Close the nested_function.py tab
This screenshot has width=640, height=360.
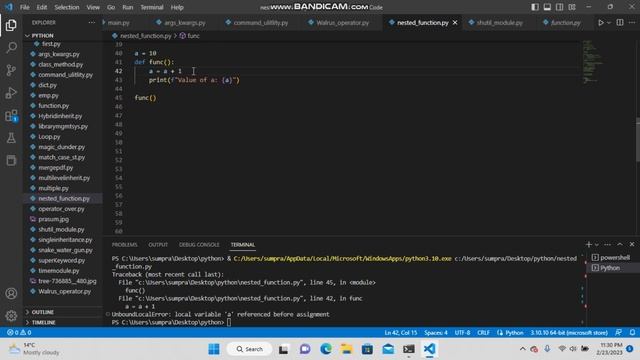coord(455,23)
